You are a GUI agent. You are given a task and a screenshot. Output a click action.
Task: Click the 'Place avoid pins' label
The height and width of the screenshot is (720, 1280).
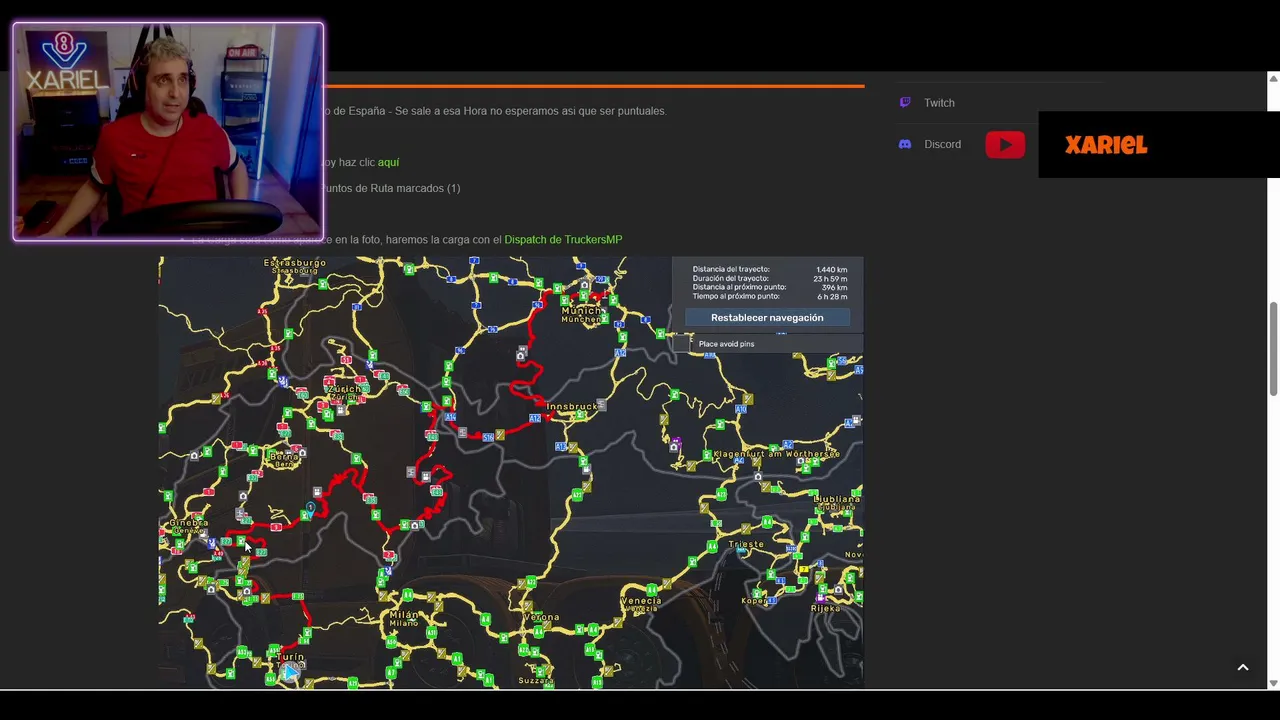point(726,344)
